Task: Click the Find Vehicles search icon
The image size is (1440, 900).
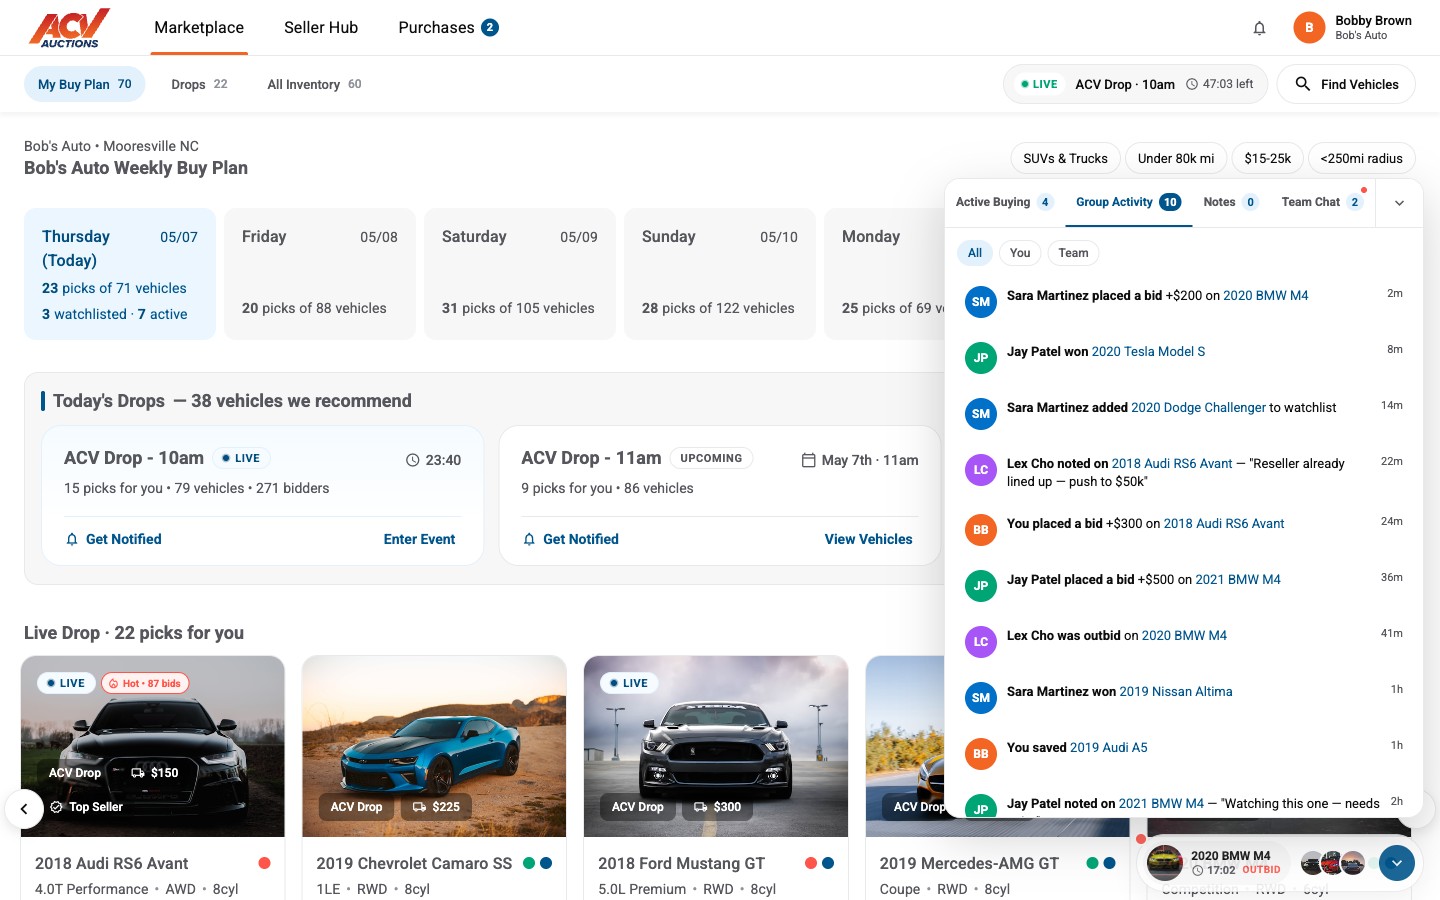Action: pyautogui.click(x=1302, y=84)
